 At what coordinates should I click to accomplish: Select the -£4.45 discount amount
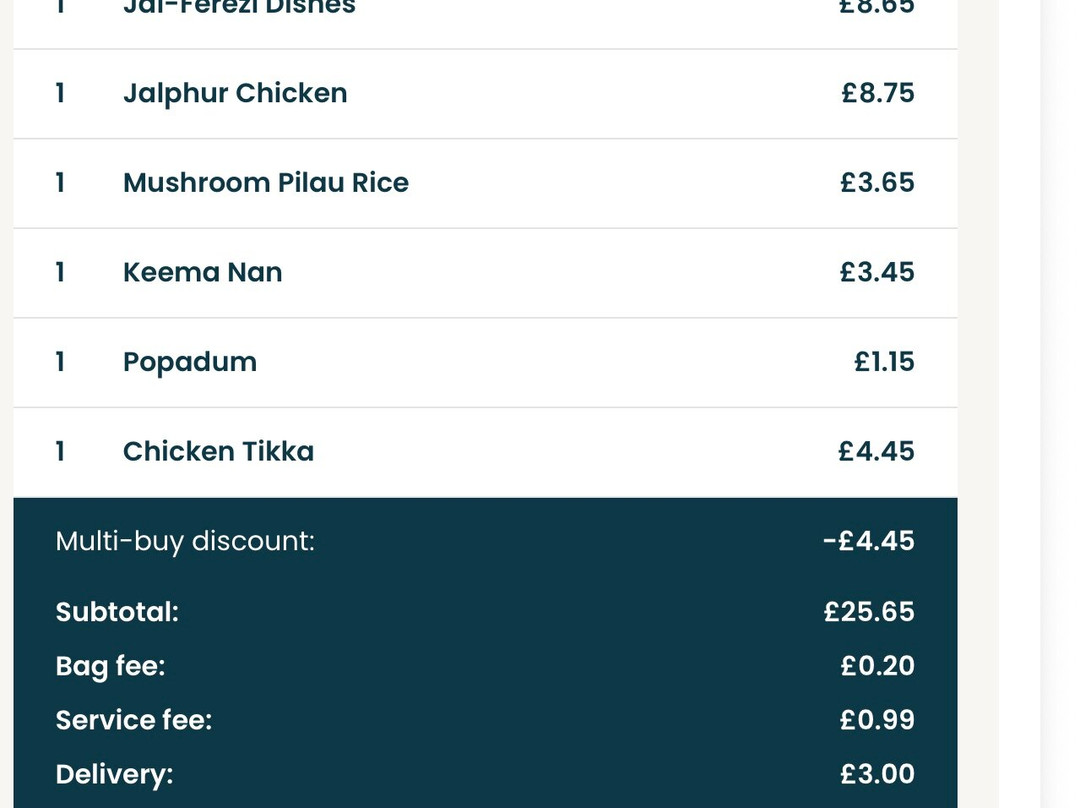point(869,541)
